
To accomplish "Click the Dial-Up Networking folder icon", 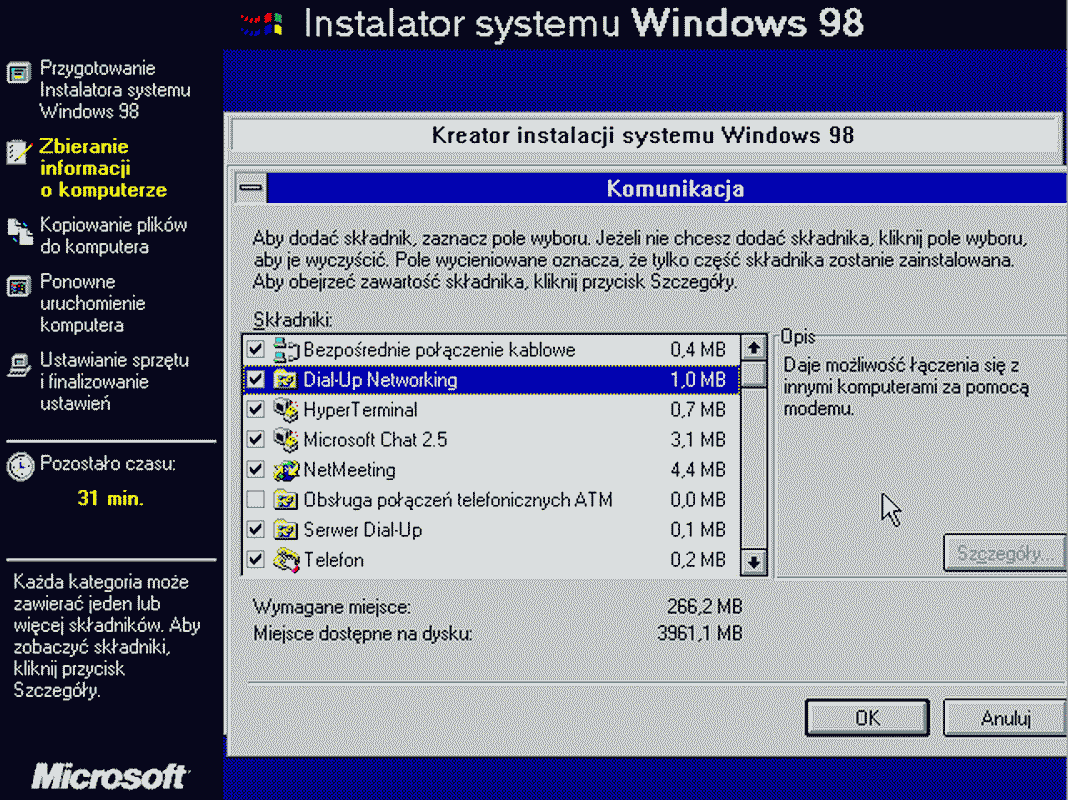I will pyautogui.click(x=285, y=379).
